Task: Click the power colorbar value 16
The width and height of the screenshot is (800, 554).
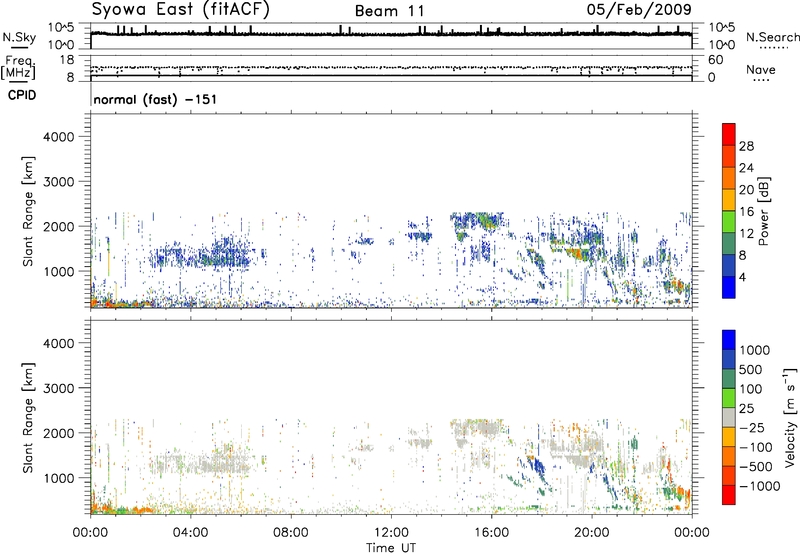Action: click(x=746, y=212)
